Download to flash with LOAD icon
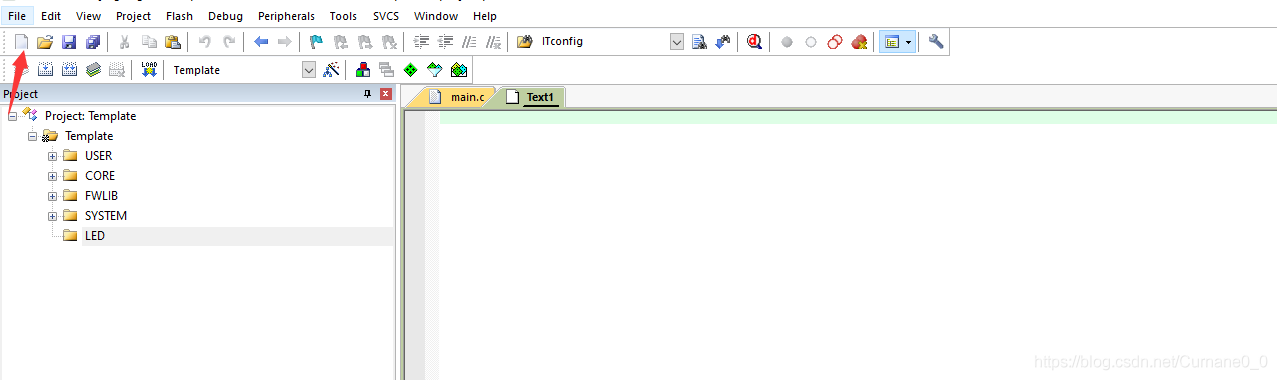The width and height of the screenshot is (1277, 380). click(x=149, y=70)
